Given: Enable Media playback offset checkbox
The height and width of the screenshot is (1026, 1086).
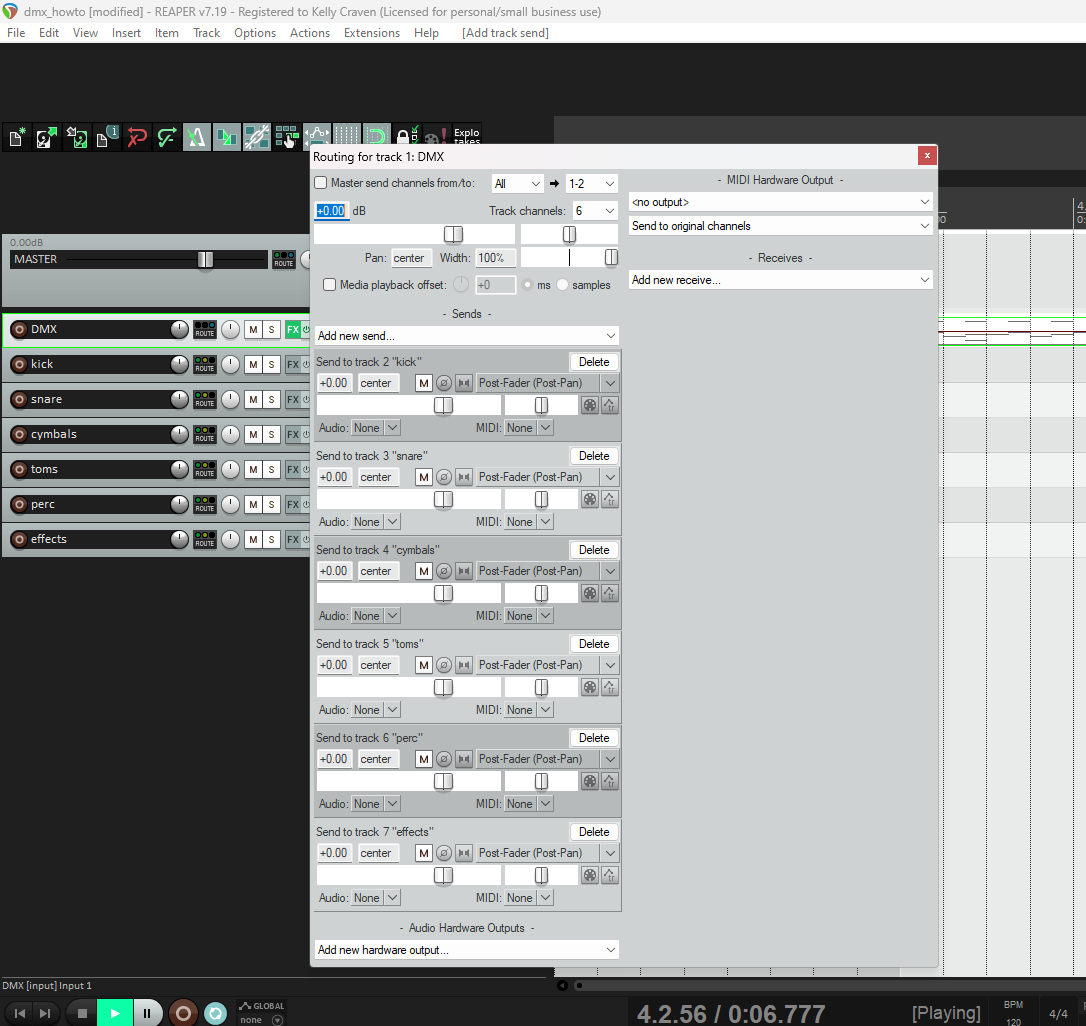Looking at the screenshot, I should tap(330, 285).
